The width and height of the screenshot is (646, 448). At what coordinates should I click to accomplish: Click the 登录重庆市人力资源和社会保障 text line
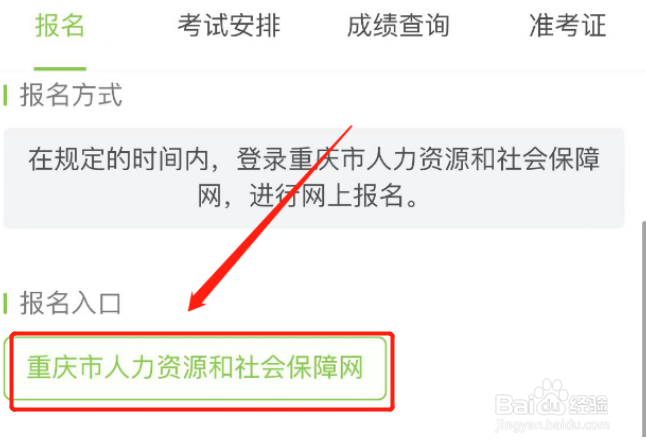tap(418, 159)
